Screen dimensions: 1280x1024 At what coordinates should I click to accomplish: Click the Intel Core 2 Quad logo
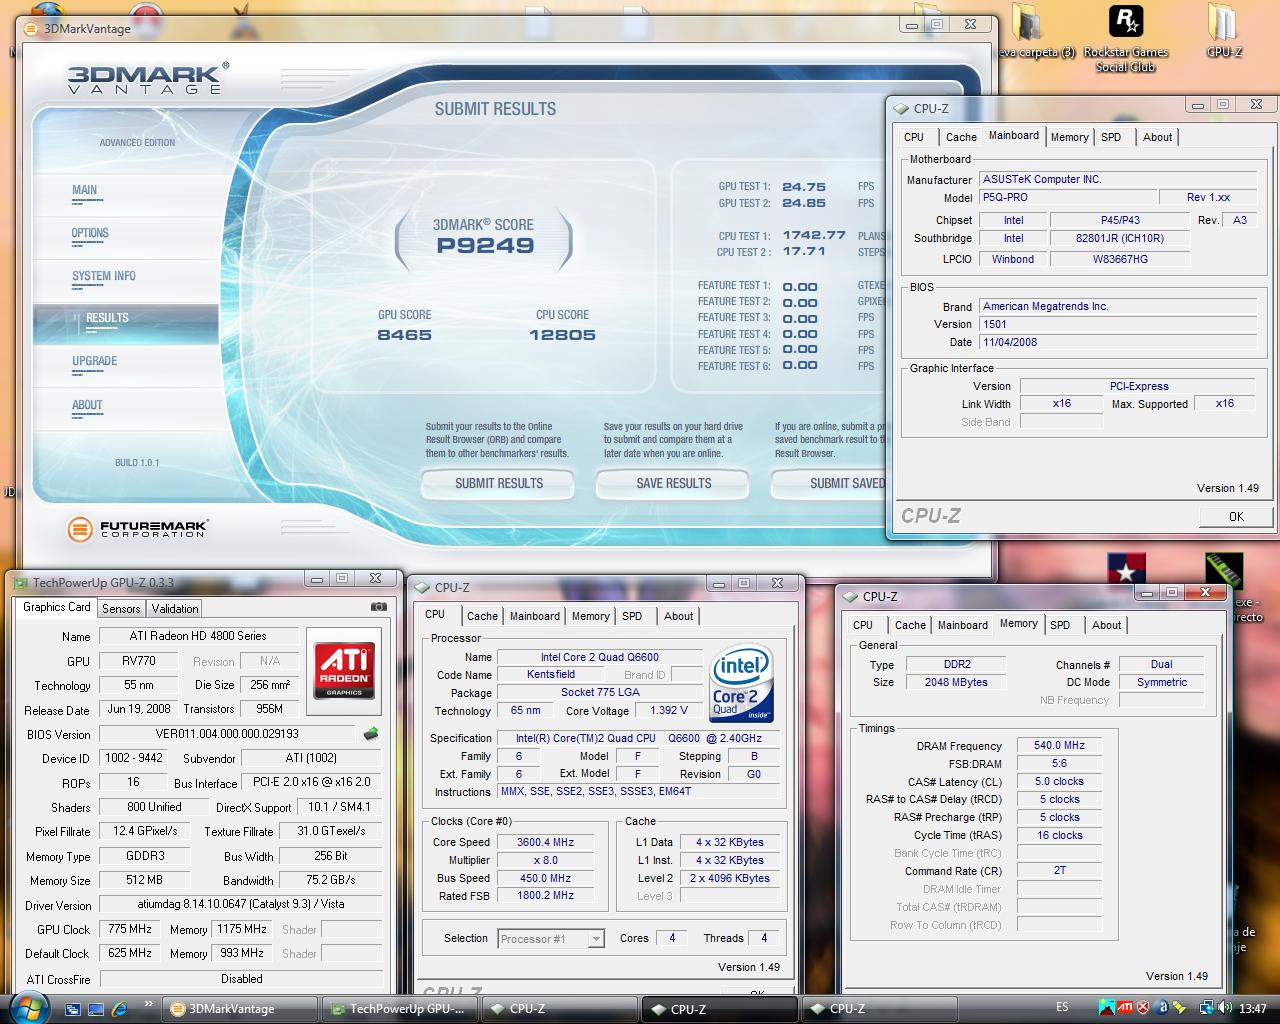pos(741,684)
